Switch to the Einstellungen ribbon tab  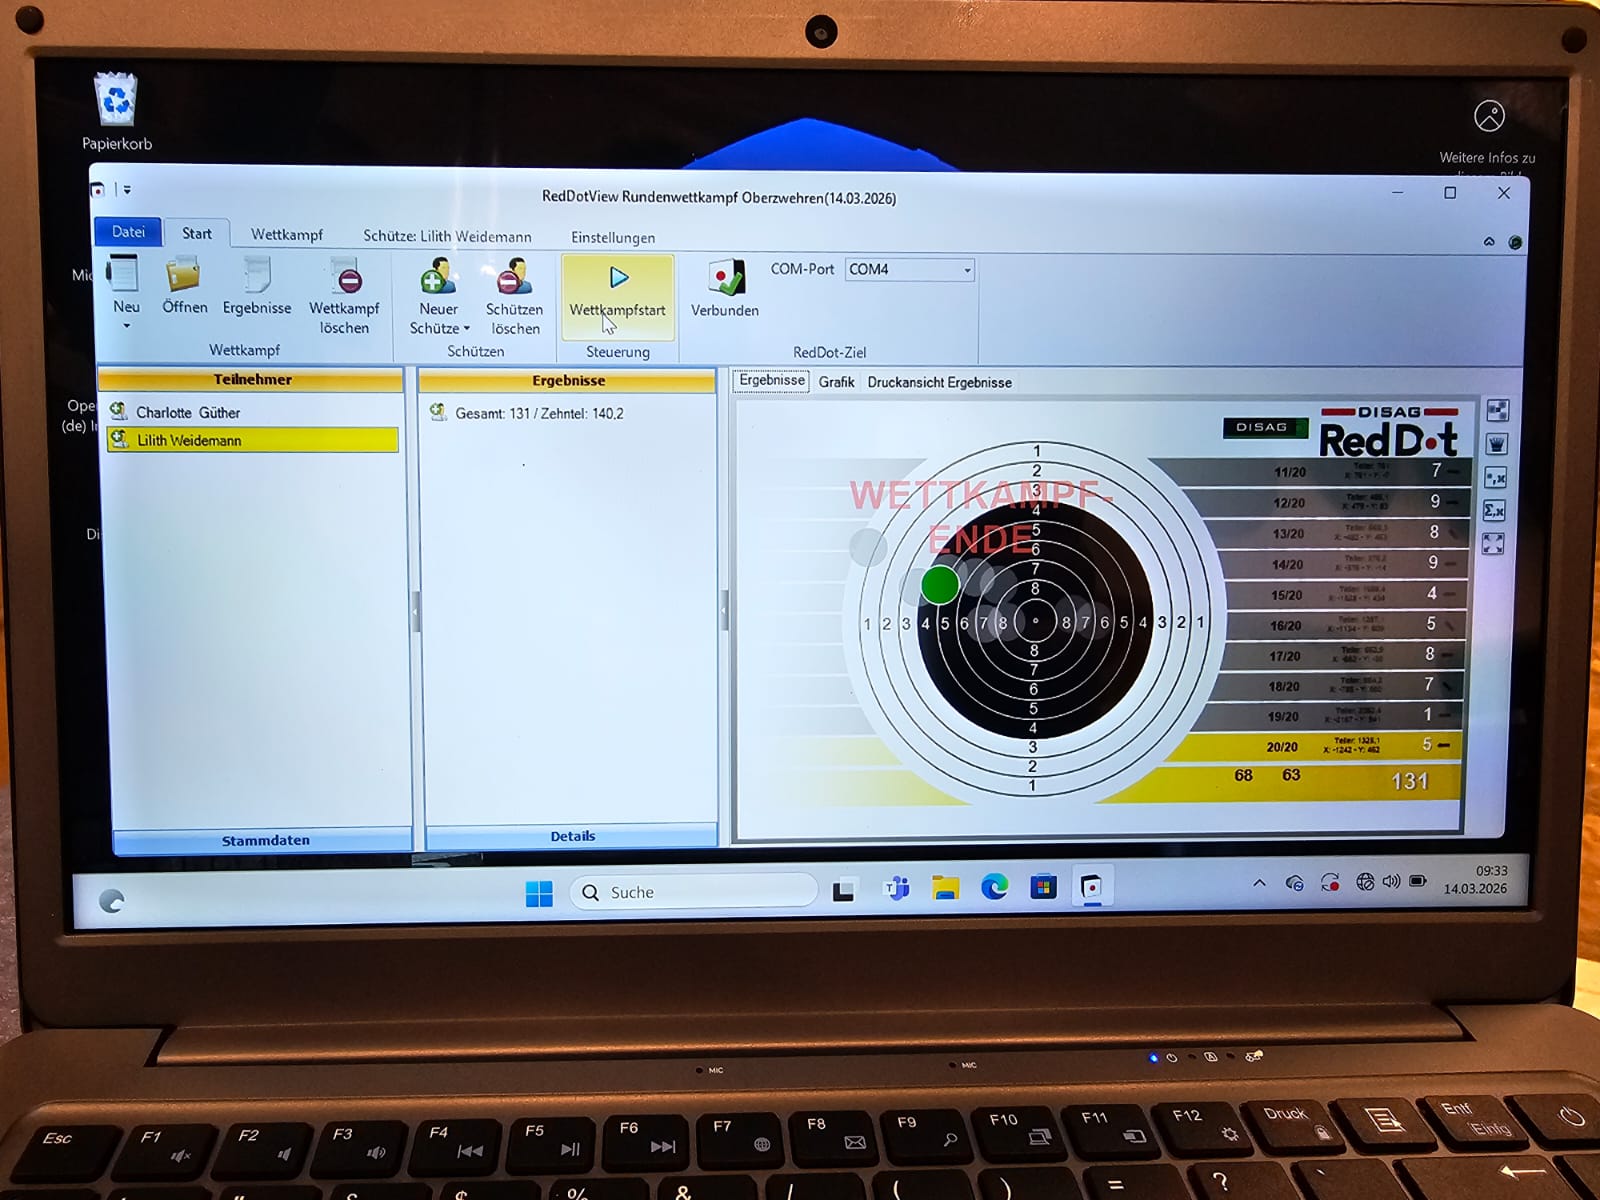(613, 238)
